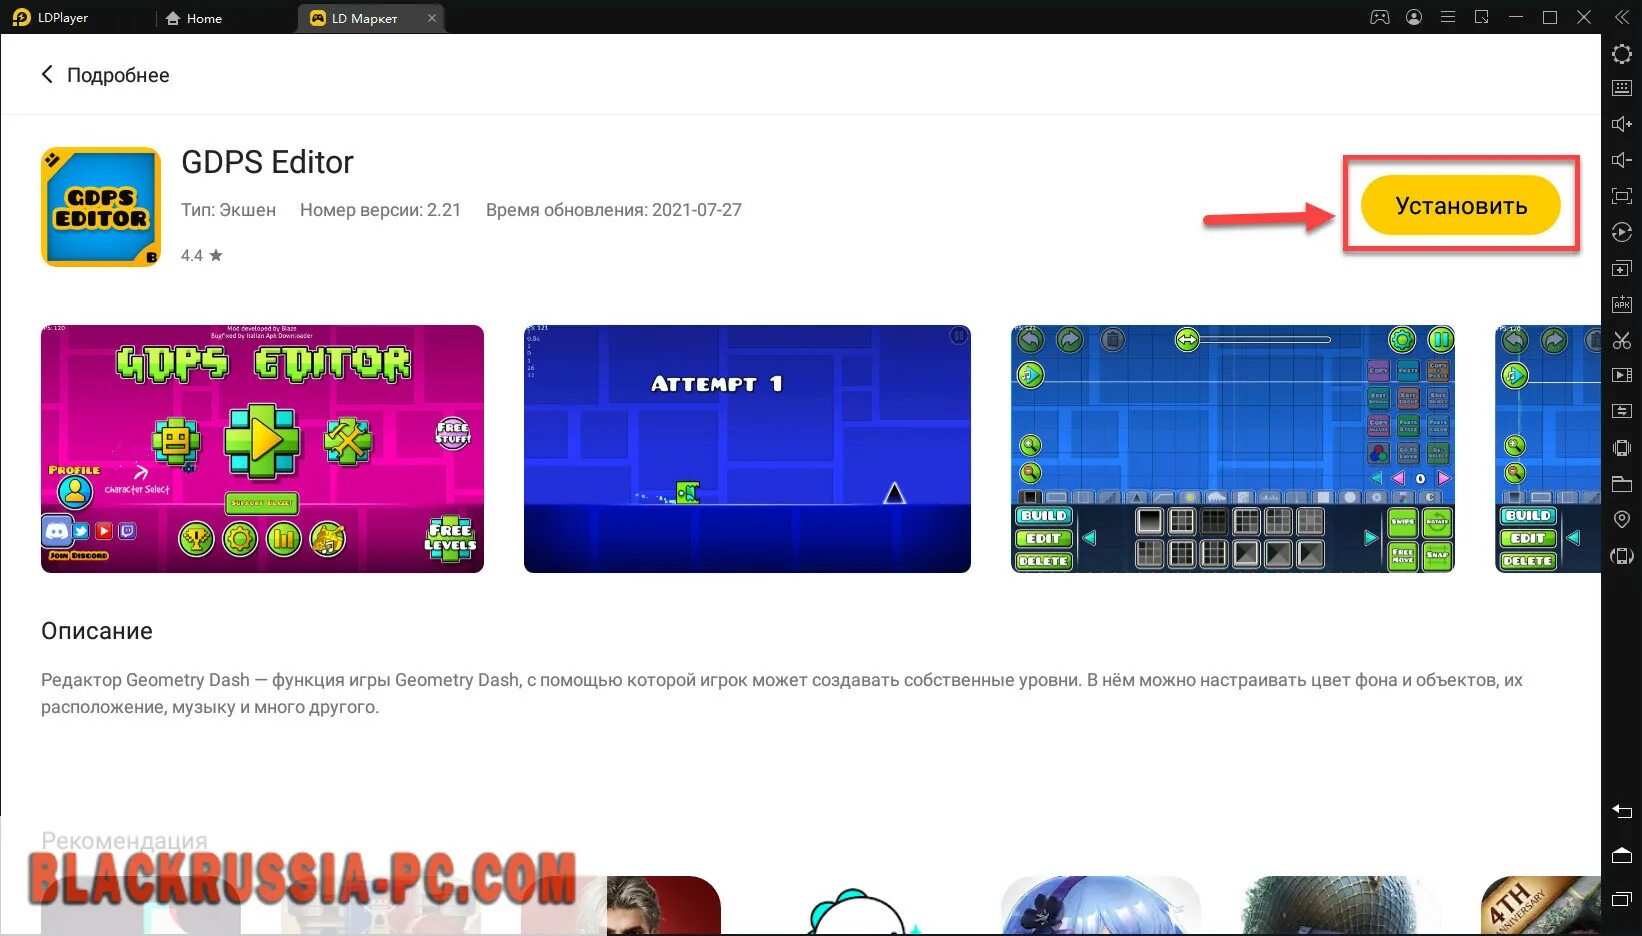The width and height of the screenshot is (1642, 936).
Task: Rotate the screen with the rotate icon
Action: pyautogui.click(x=1622, y=556)
